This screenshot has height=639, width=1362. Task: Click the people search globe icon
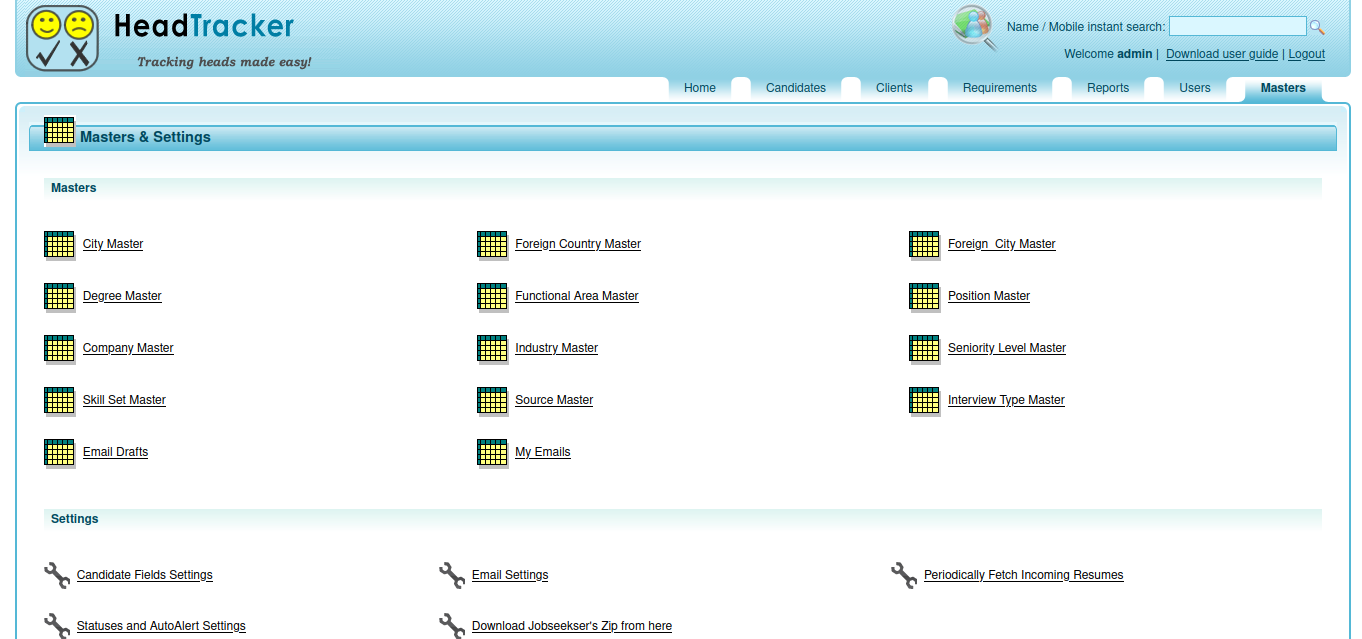975,28
